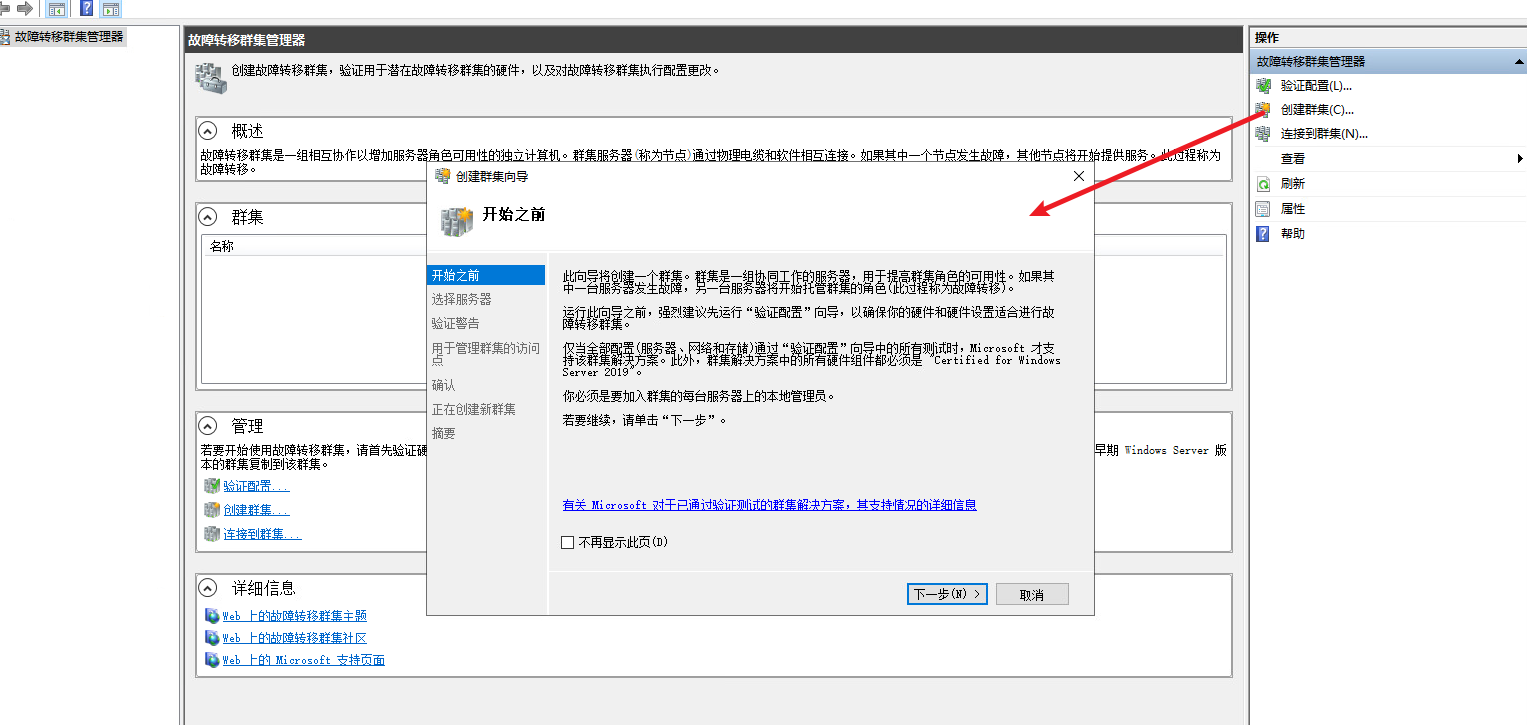Click the green 刷新 refresh icon
The image size is (1527, 725).
(1263, 184)
